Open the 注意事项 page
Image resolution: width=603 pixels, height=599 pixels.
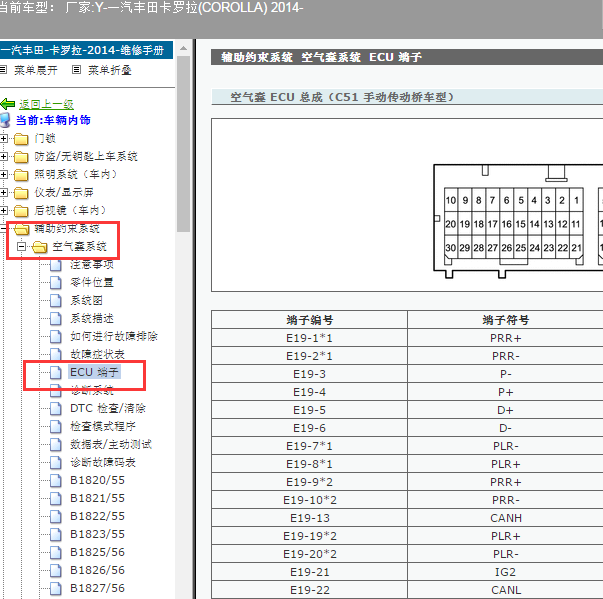coord(92,265)
